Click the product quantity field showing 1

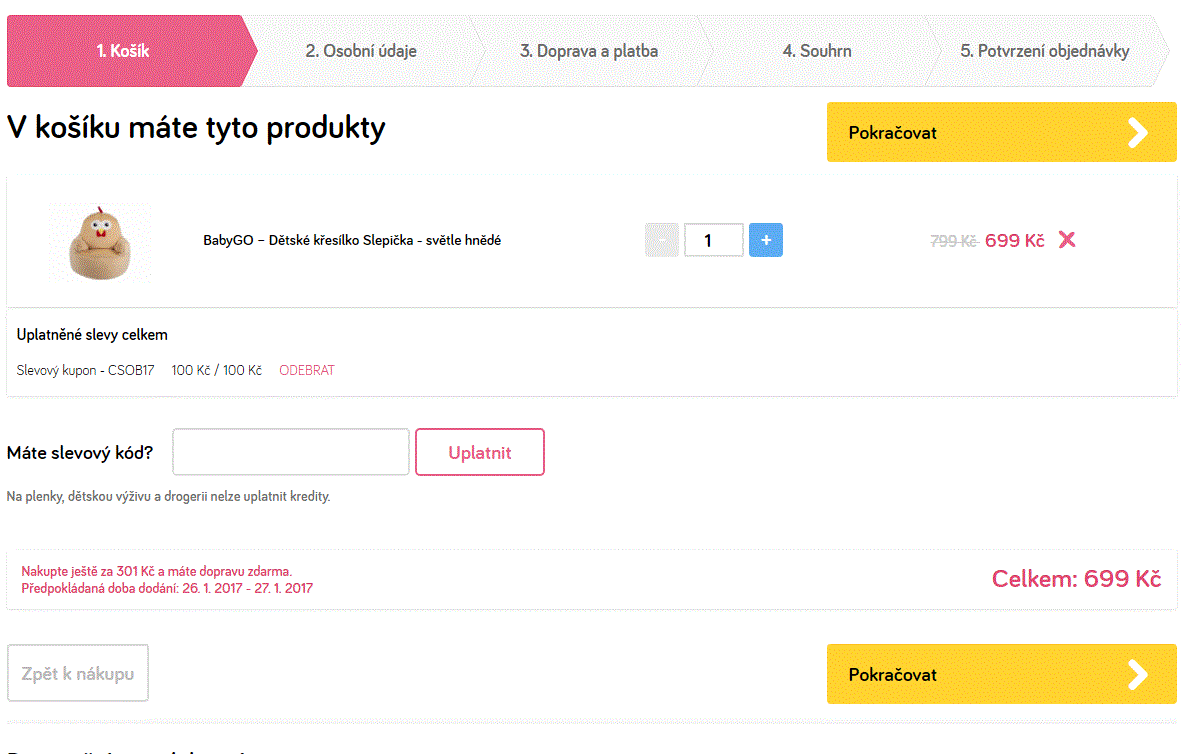pyautogui.click(x=713, y=240)
